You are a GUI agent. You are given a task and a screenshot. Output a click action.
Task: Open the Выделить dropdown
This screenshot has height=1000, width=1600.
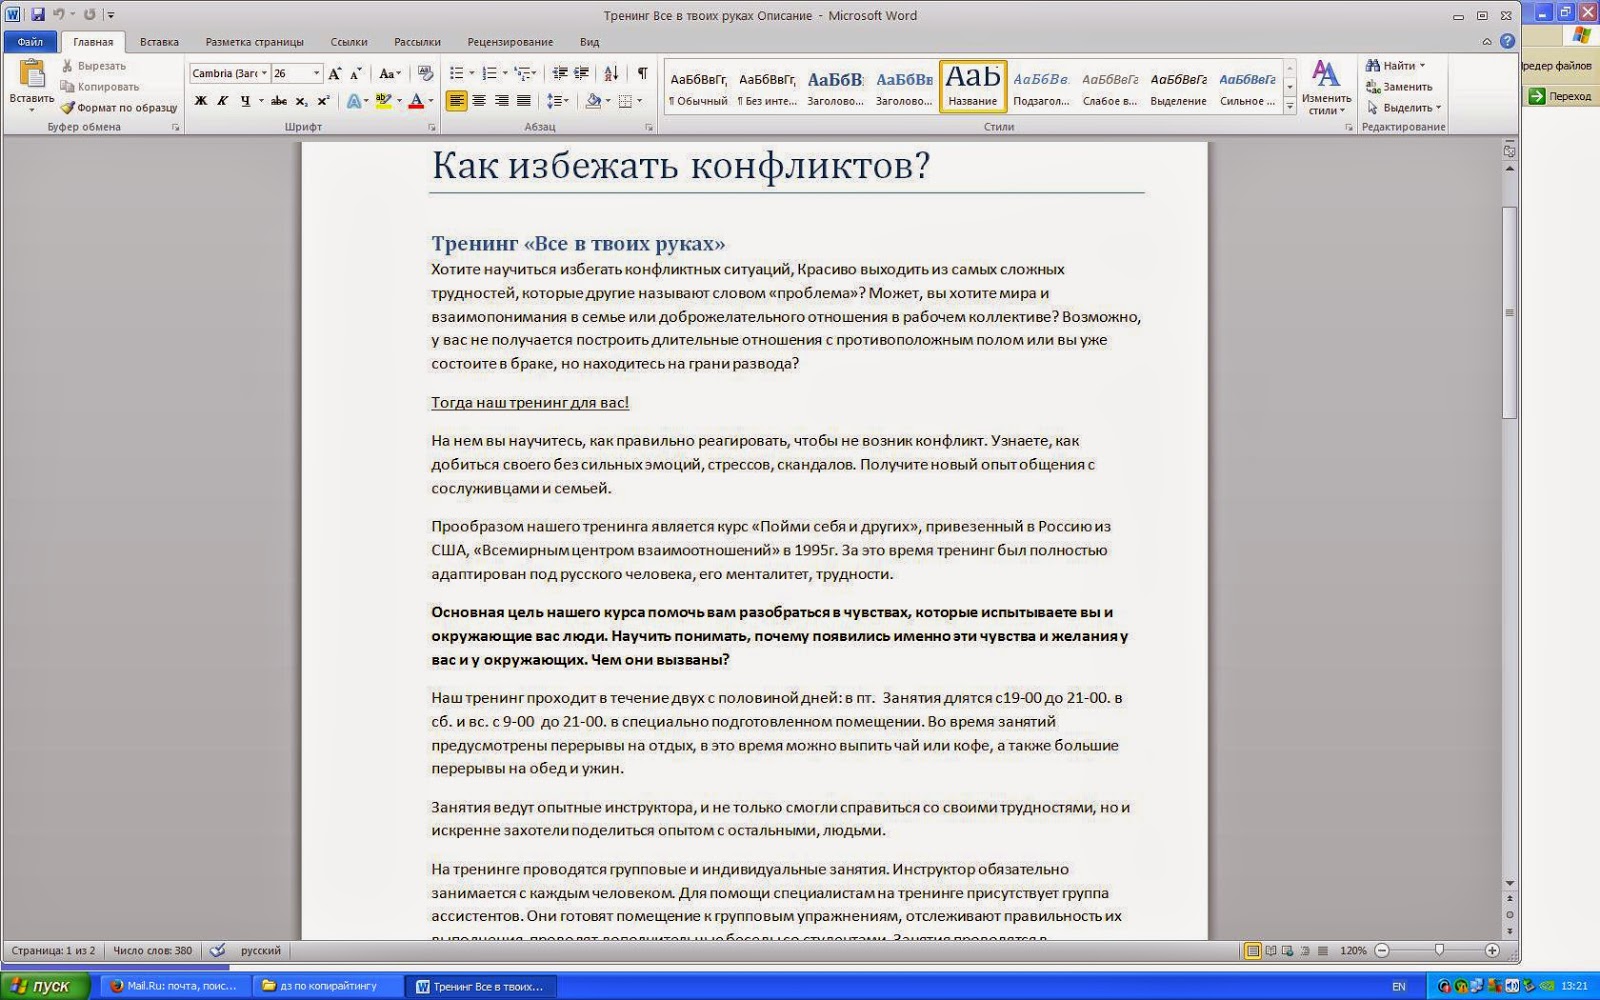coord(1404,108)
